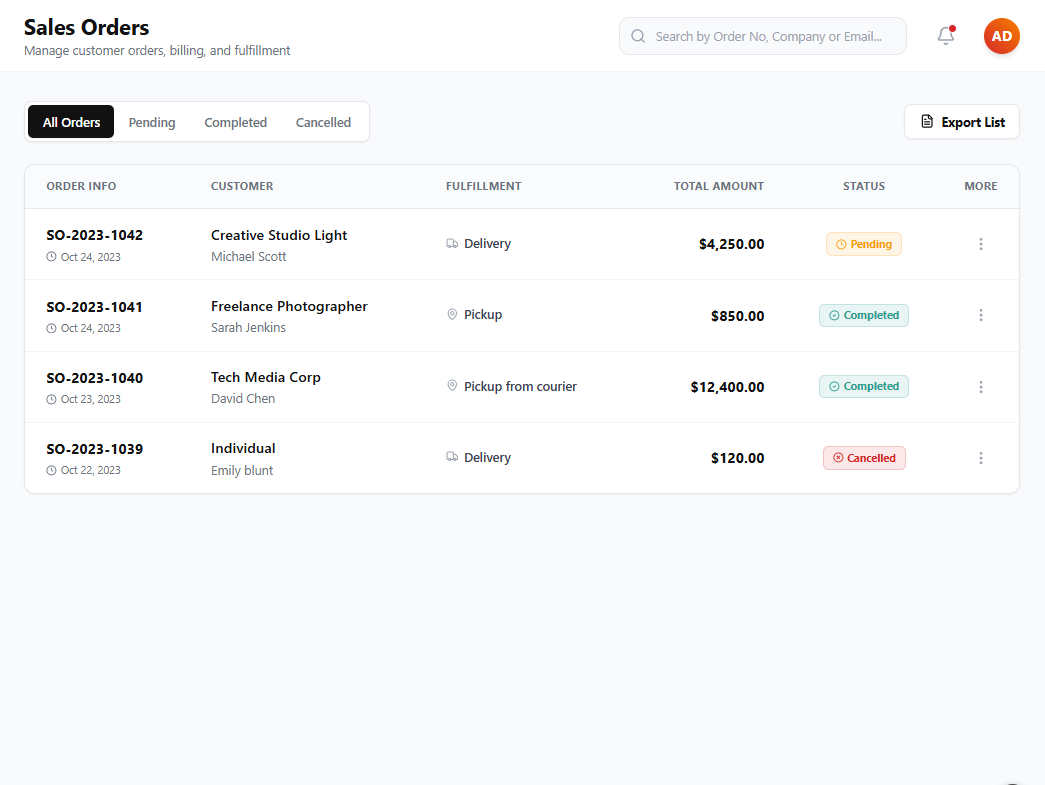Open more options for order SO-2023-1041
Screen dimensions: 1045x785
coord(980,315)
